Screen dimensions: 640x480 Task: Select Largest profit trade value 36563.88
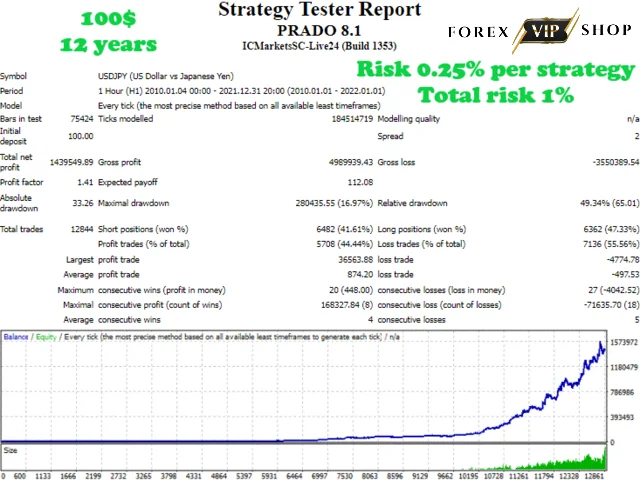(x=356, y=260)
